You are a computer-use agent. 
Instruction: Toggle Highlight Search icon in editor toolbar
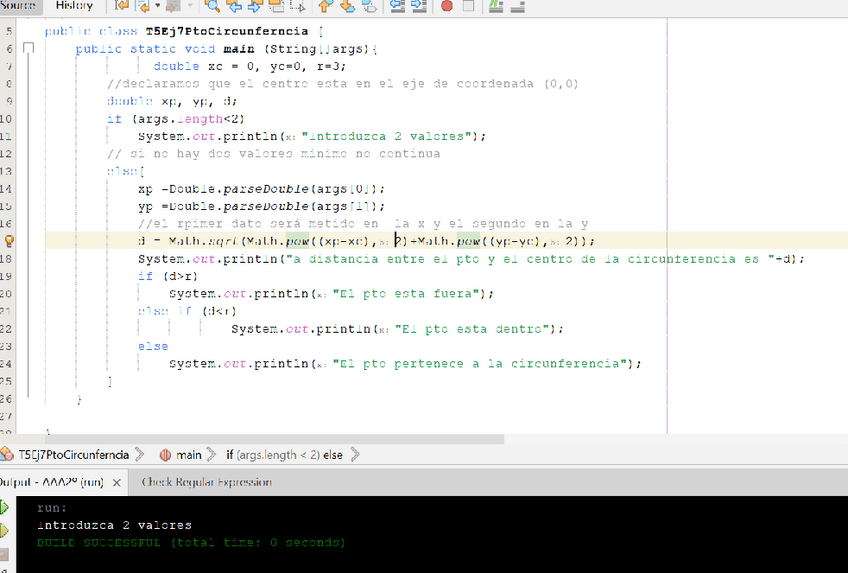[276, 6]
